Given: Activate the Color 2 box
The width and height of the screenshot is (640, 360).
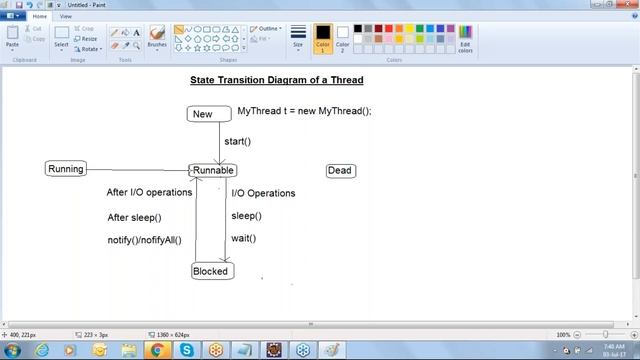Looking at the screenshot, I should click(x=342, y=39).
